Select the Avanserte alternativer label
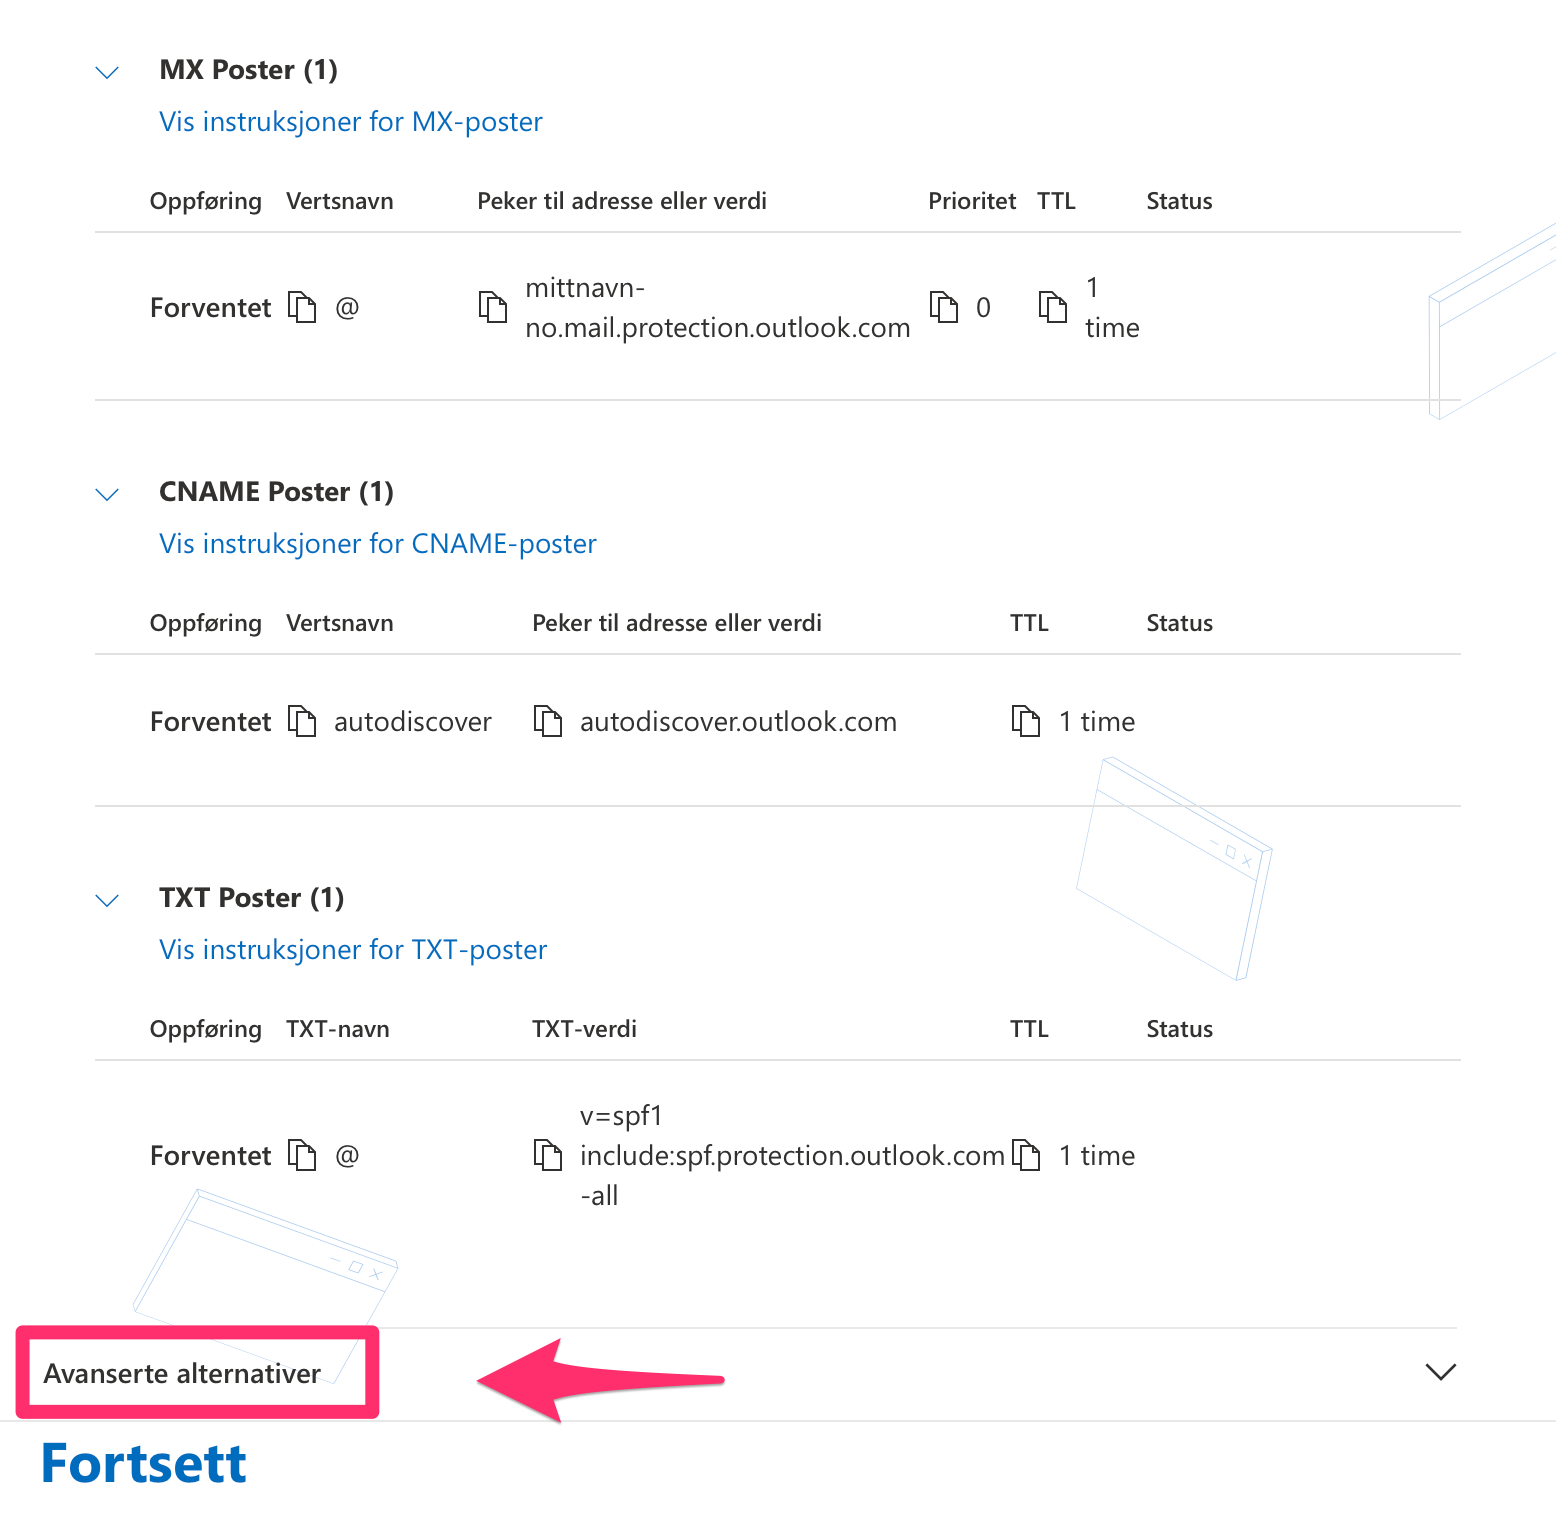The height and width of the screenshot is (1536, 1556). point(182,1374)
